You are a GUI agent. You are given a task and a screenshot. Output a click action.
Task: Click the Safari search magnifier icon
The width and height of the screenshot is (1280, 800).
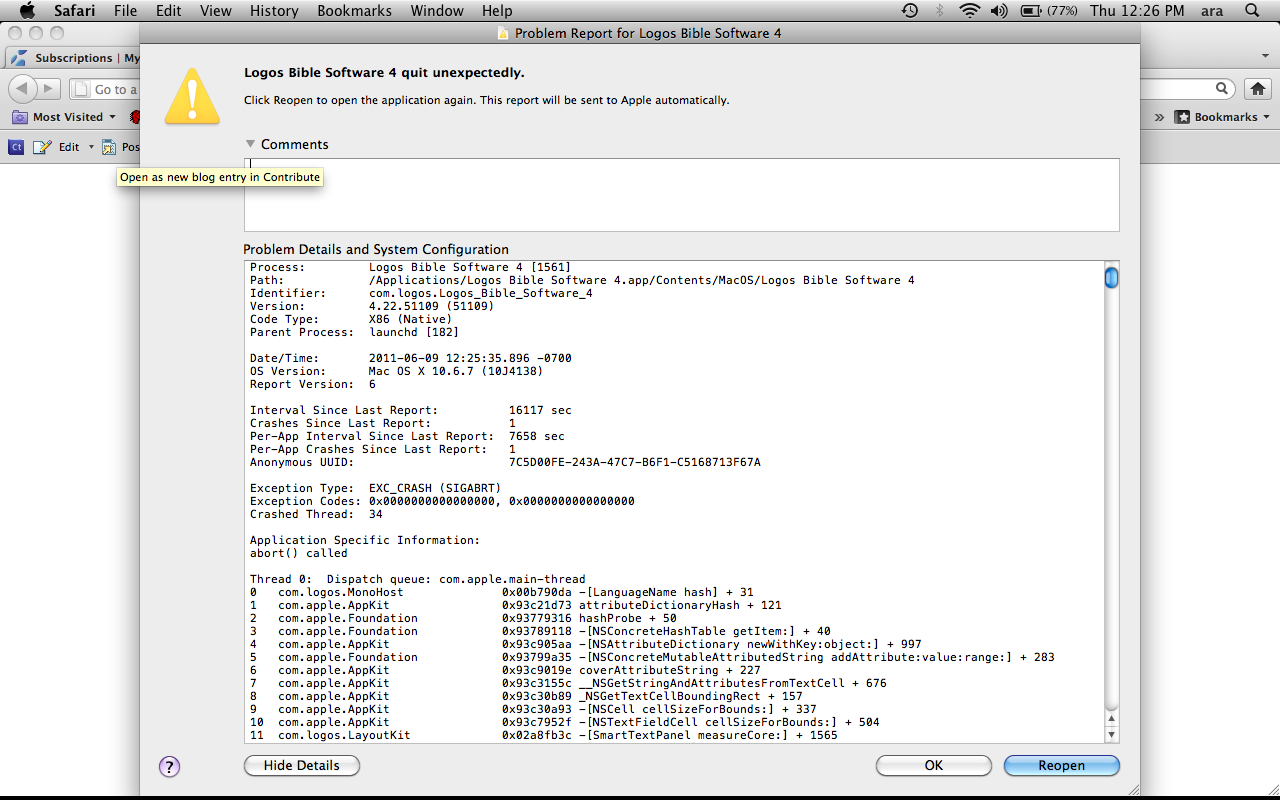pyautogui.click(x=1223, y=89)
